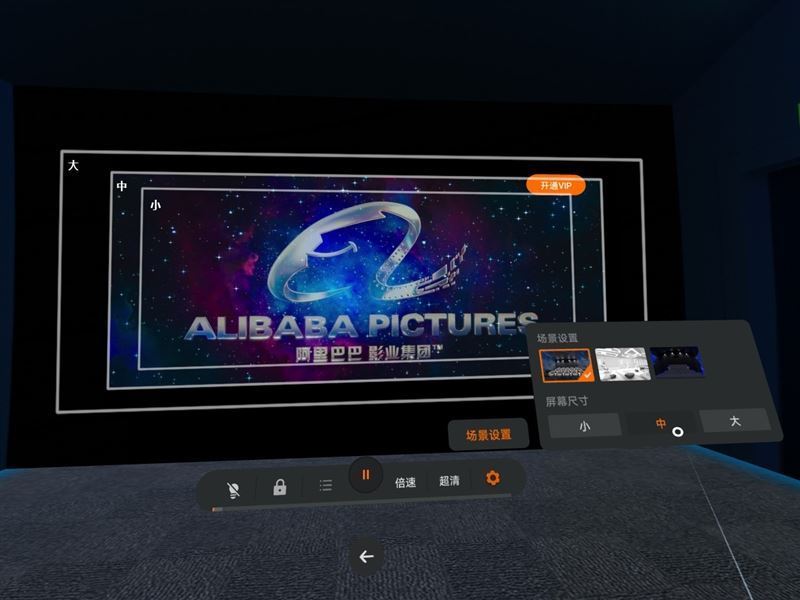Go back with the arrow button
The image size is (800, 600).
pos(366,557)
